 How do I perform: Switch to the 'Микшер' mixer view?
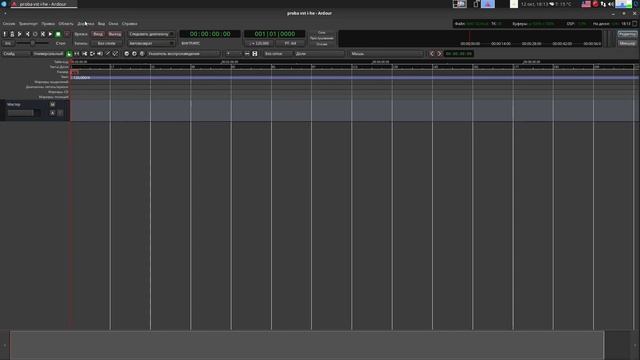coord(627,43)
